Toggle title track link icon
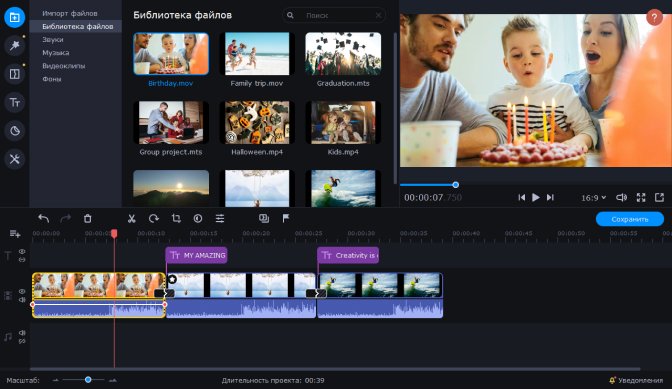 [22, 260]
